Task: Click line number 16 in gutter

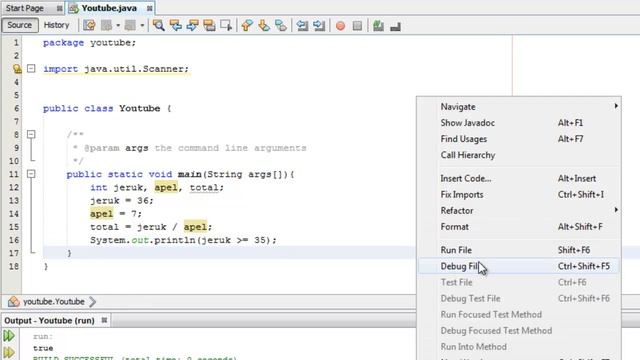Action: click(x=14, y=240)
